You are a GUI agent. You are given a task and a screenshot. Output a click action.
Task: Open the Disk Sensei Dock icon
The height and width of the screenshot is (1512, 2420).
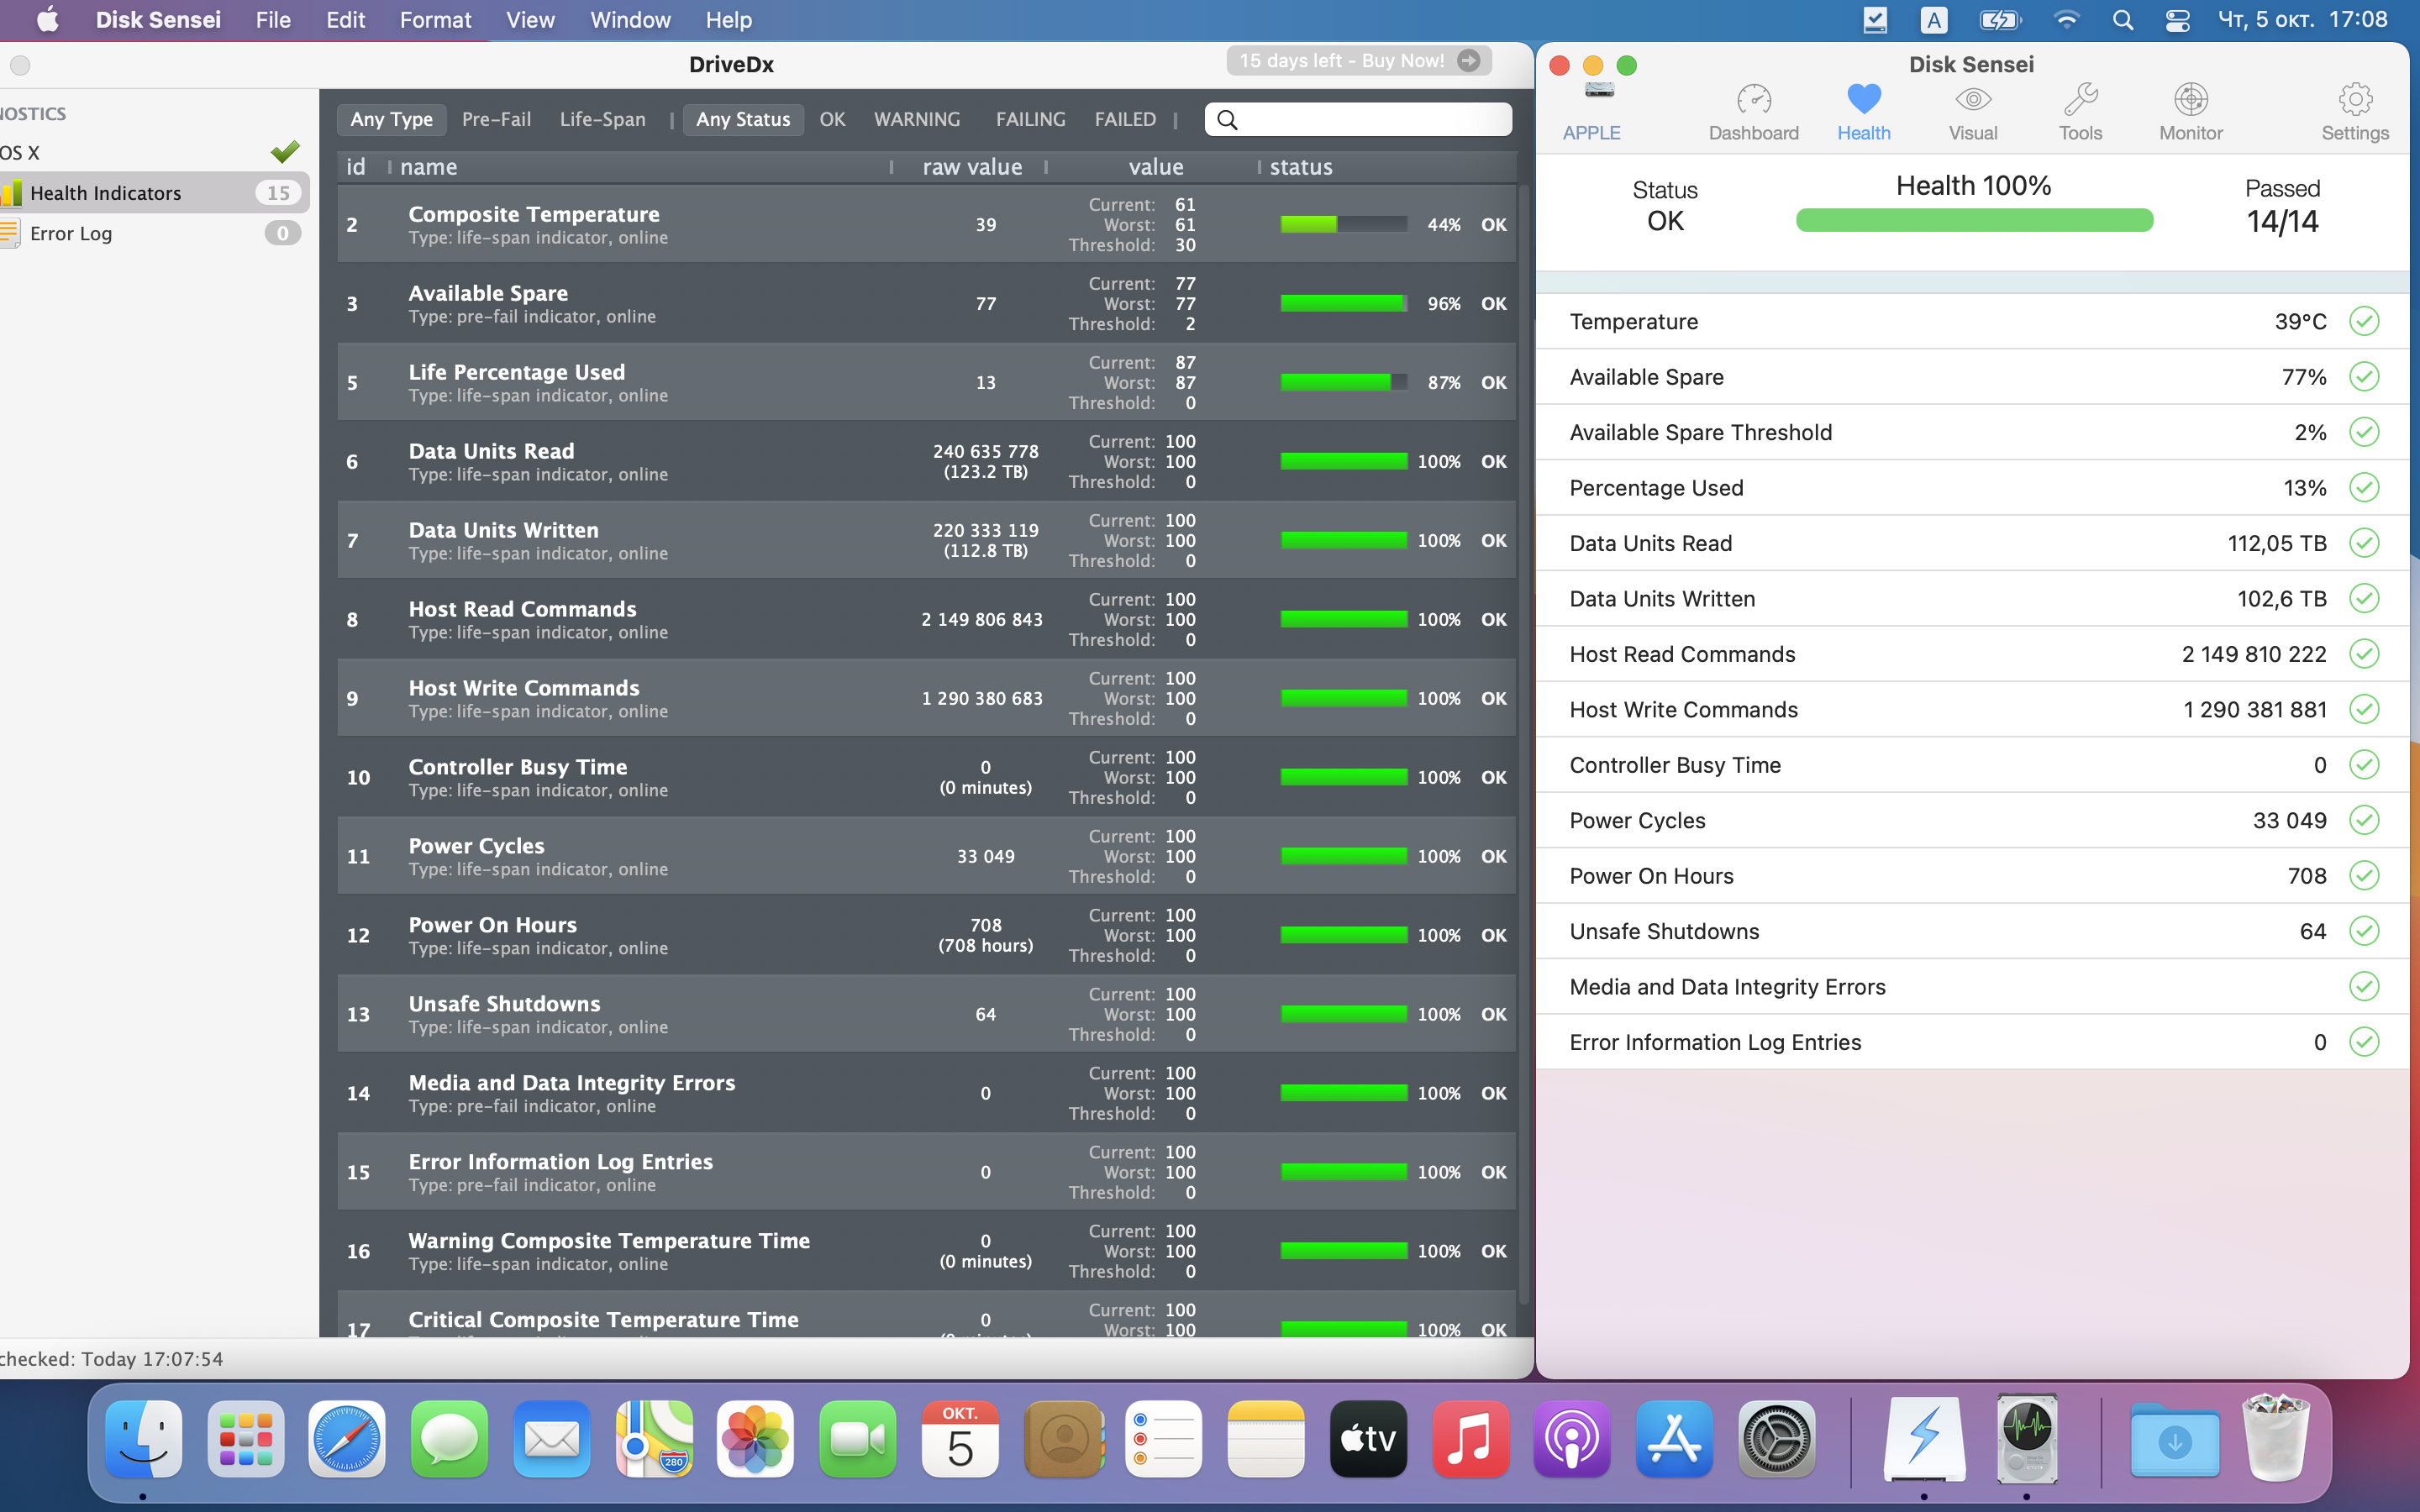point(1924,1439)
